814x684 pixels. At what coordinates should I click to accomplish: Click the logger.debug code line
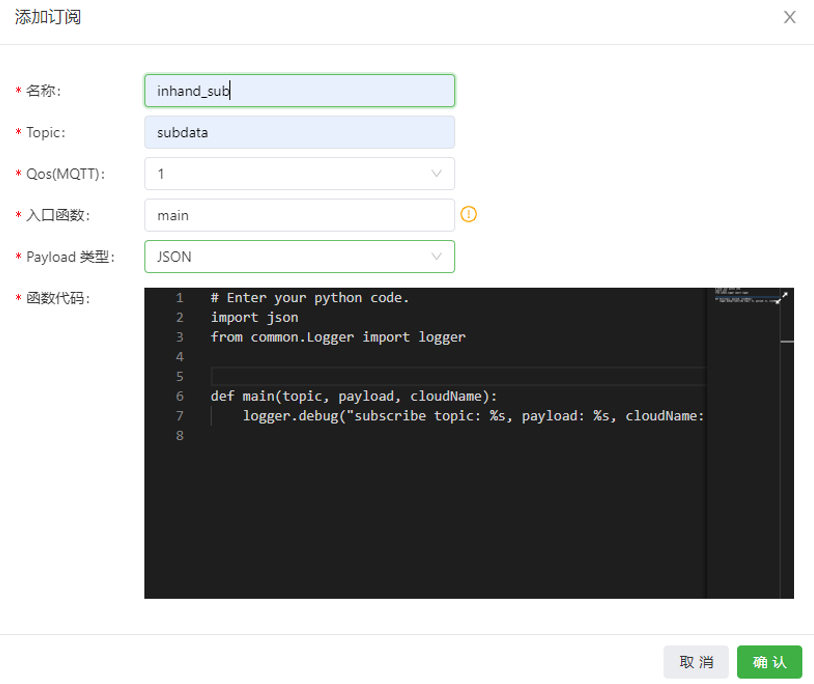(x=473, y=416)
